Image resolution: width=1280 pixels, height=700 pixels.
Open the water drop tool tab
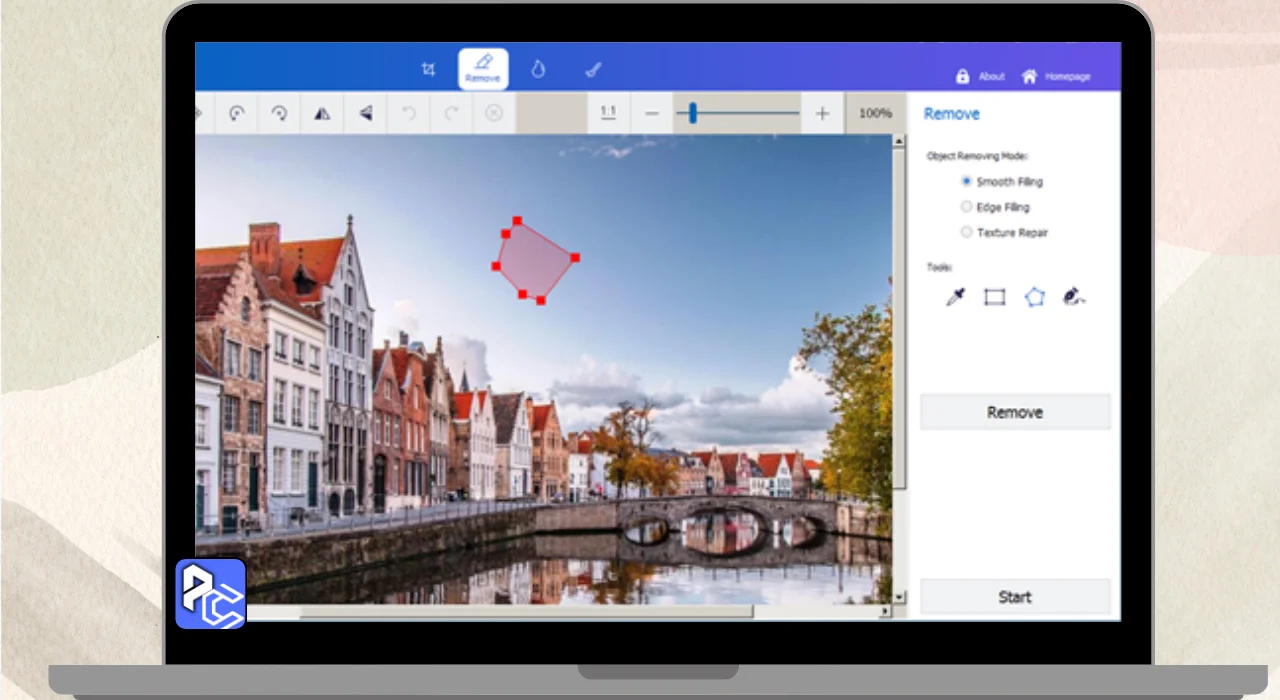click(538, 69)
